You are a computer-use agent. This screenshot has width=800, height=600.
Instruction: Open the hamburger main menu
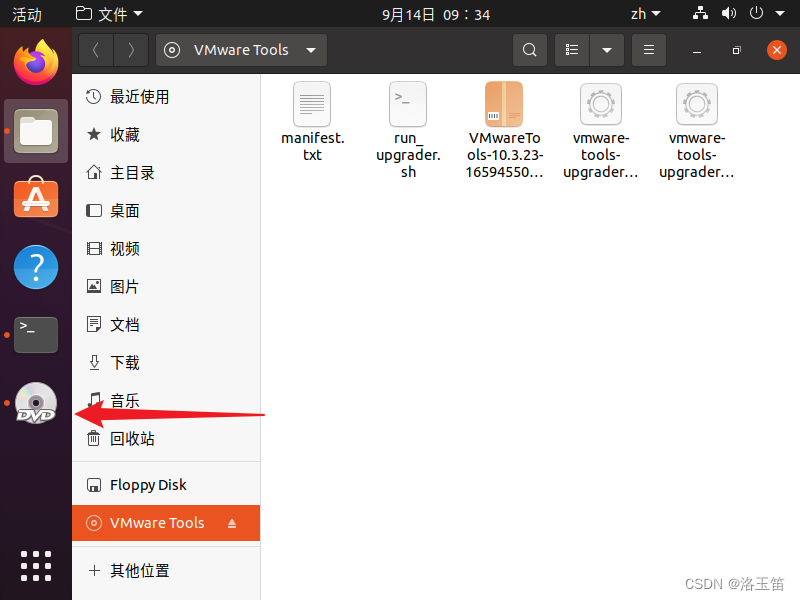pyautogui.click(x=648, y=50)
